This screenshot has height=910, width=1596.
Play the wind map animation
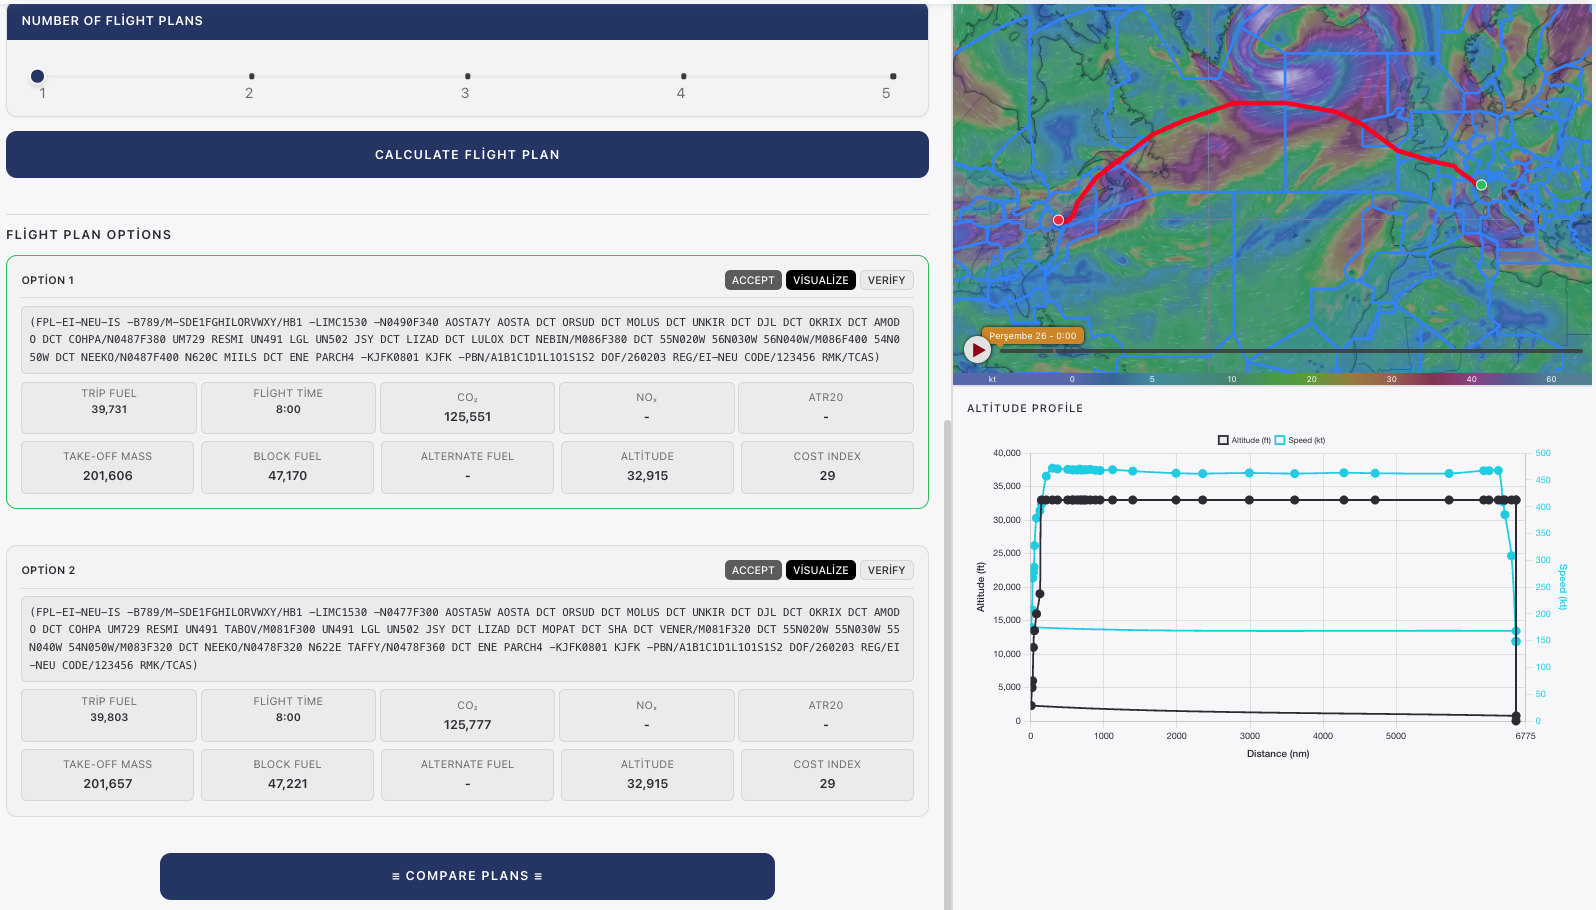977,350
